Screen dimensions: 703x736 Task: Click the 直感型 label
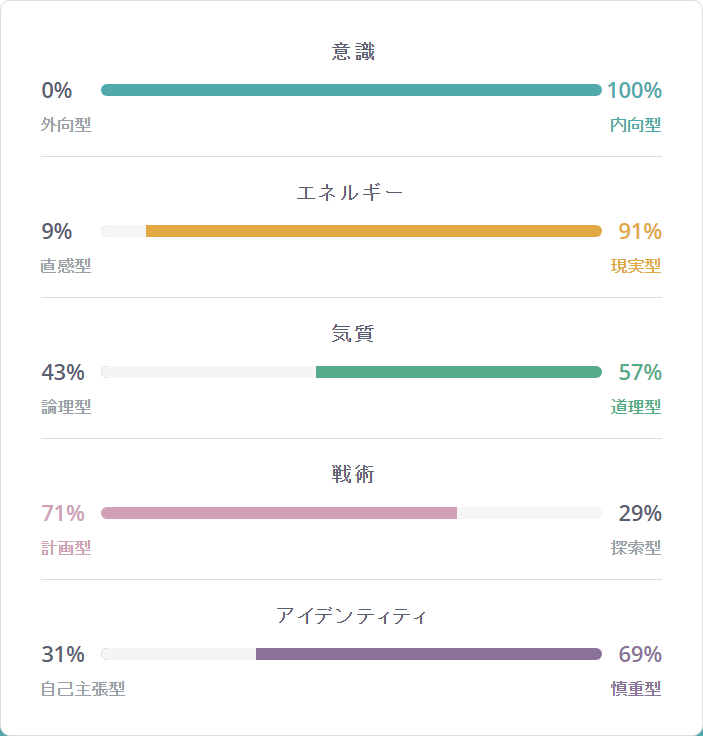tap(66, 266)
